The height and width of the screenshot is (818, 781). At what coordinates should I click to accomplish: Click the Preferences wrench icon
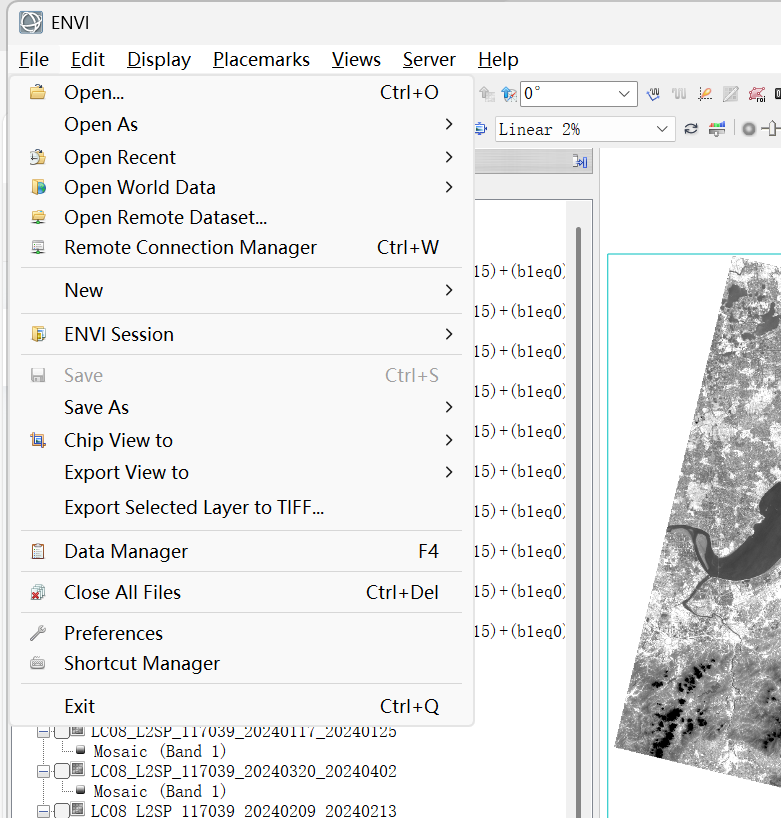[x=38, y=633]
